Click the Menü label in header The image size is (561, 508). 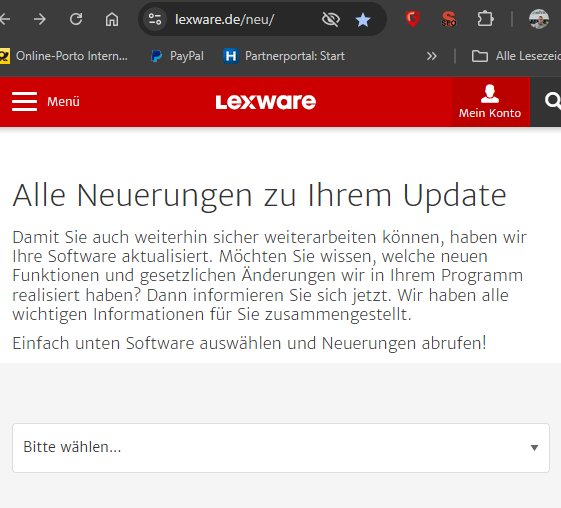(x=63, y=102)
